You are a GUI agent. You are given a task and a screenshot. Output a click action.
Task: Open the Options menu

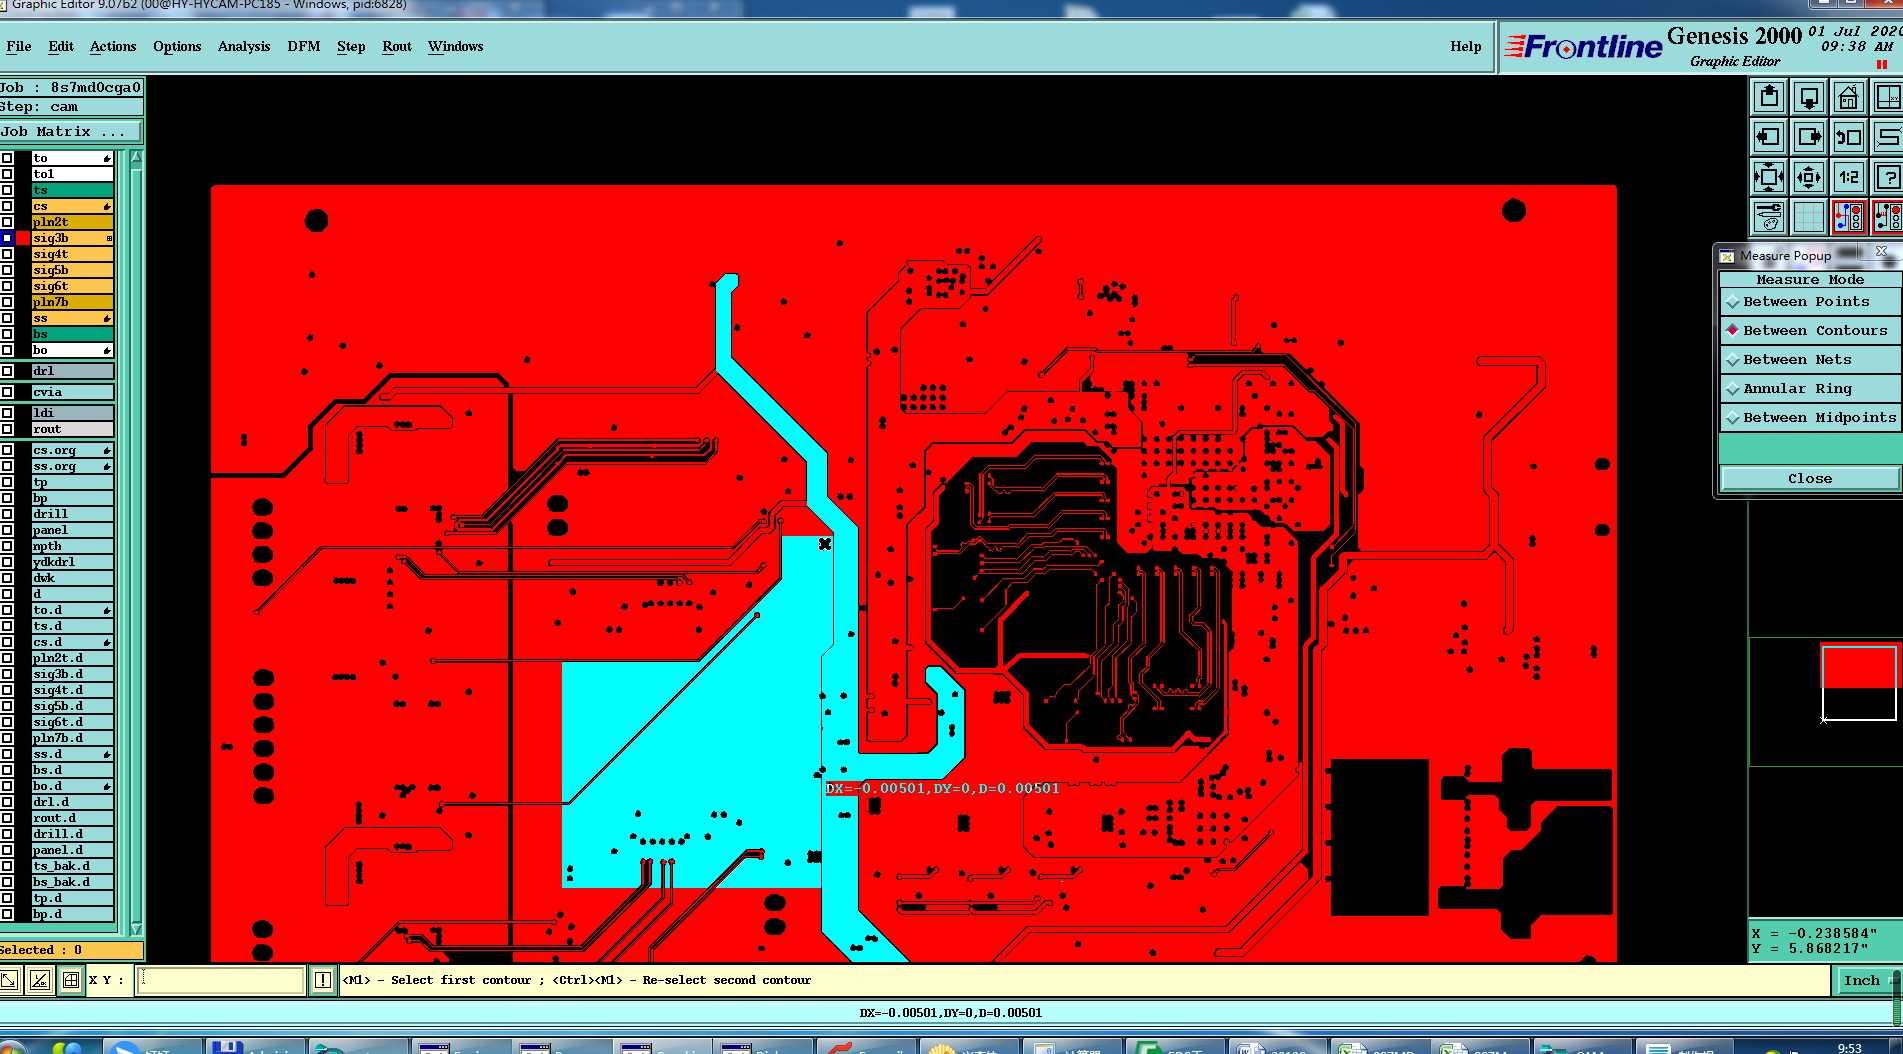pyautogui.click(x=177, y=46)
